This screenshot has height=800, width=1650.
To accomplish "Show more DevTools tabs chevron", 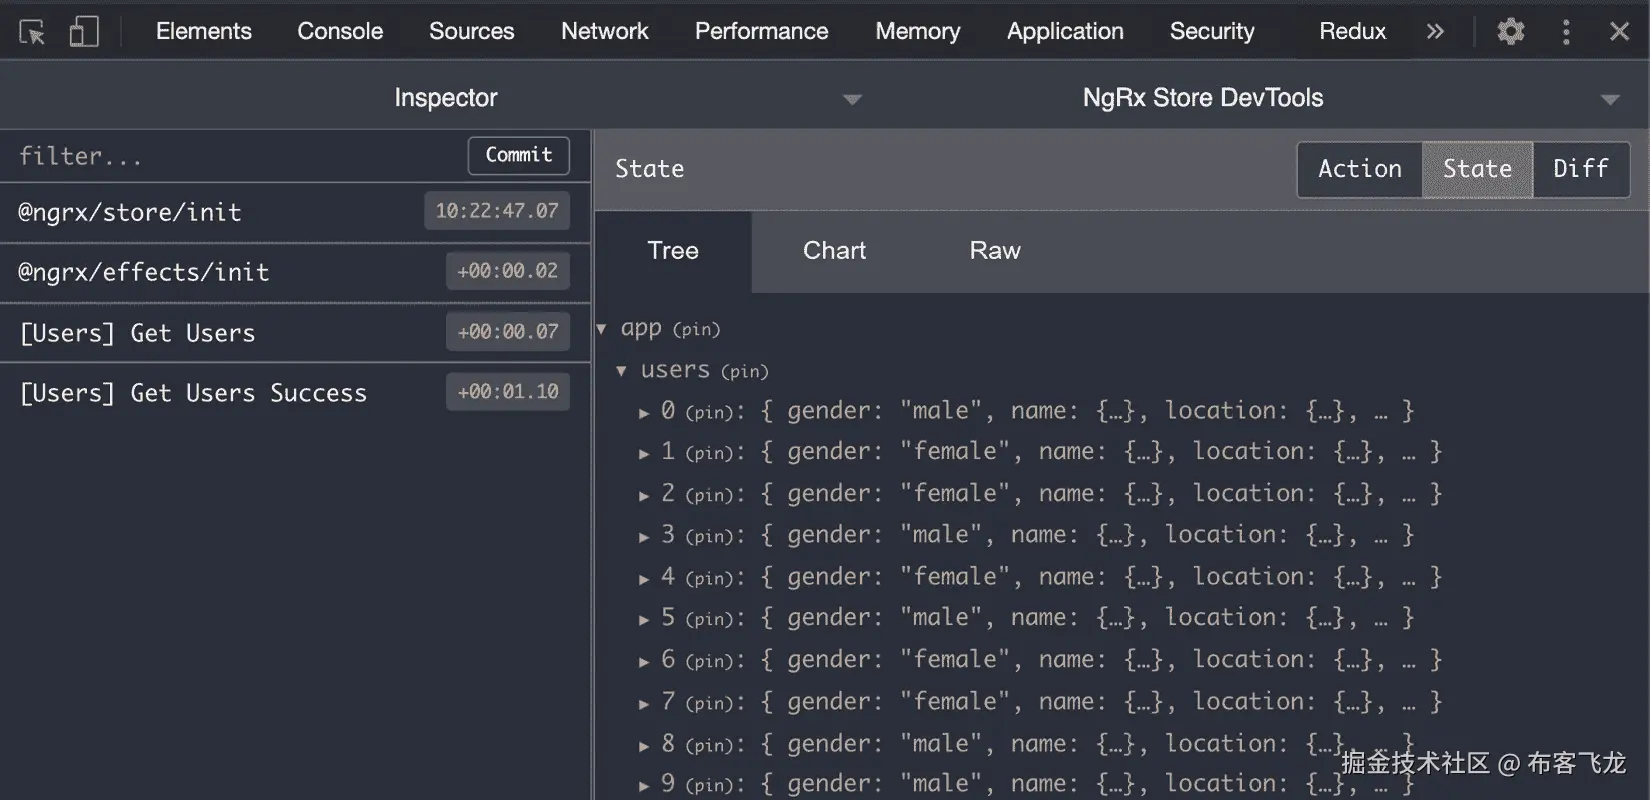I will point(1435,32).
